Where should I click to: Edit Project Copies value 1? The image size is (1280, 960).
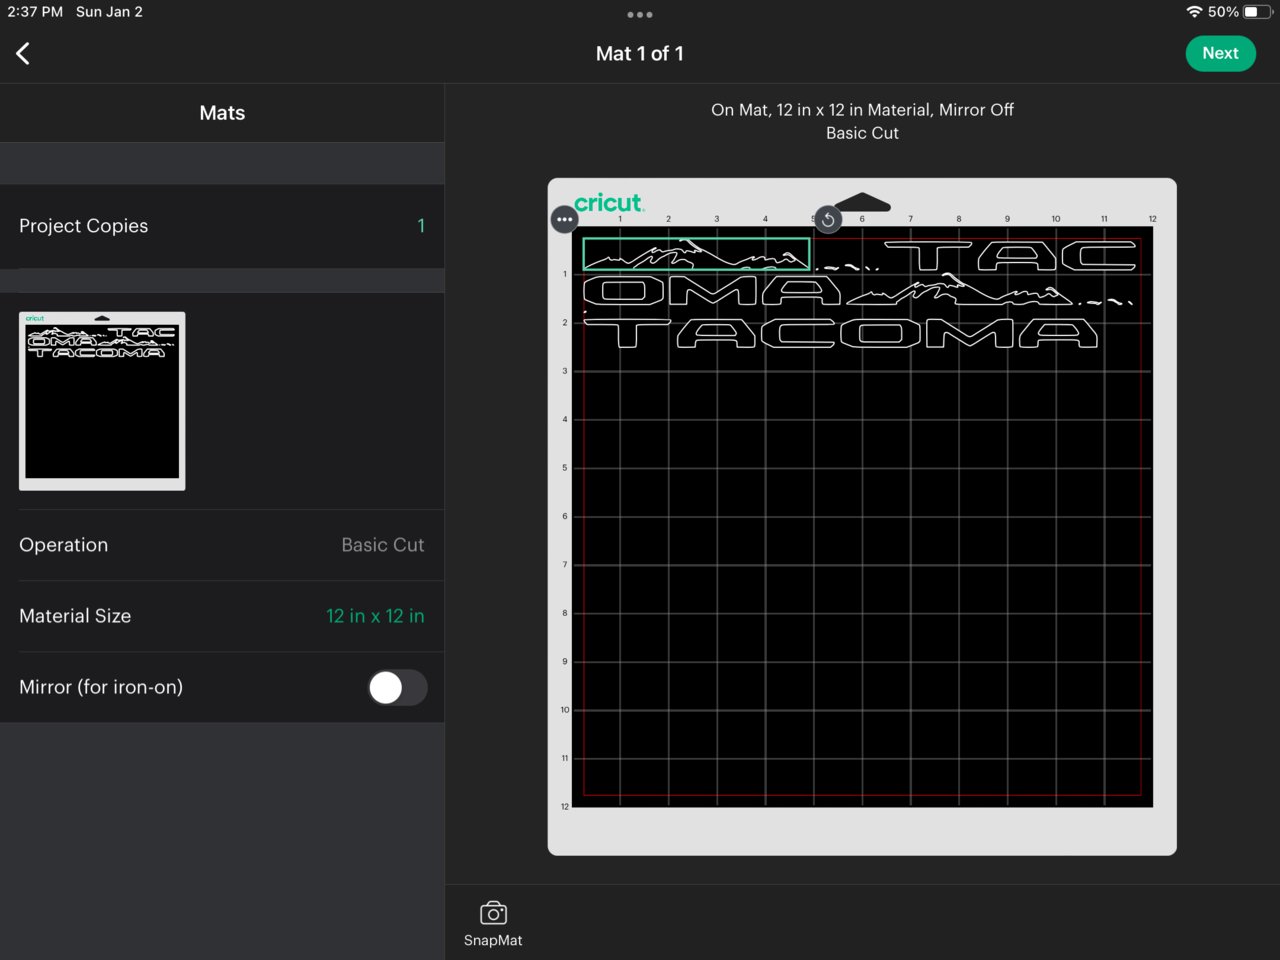421,226
